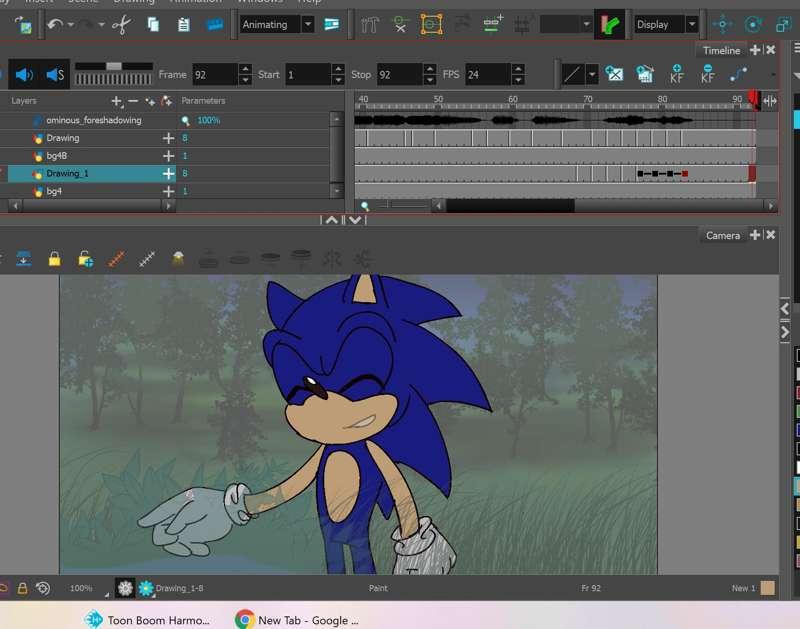Open the blank dropdown left of render icon

pos(586,24)
